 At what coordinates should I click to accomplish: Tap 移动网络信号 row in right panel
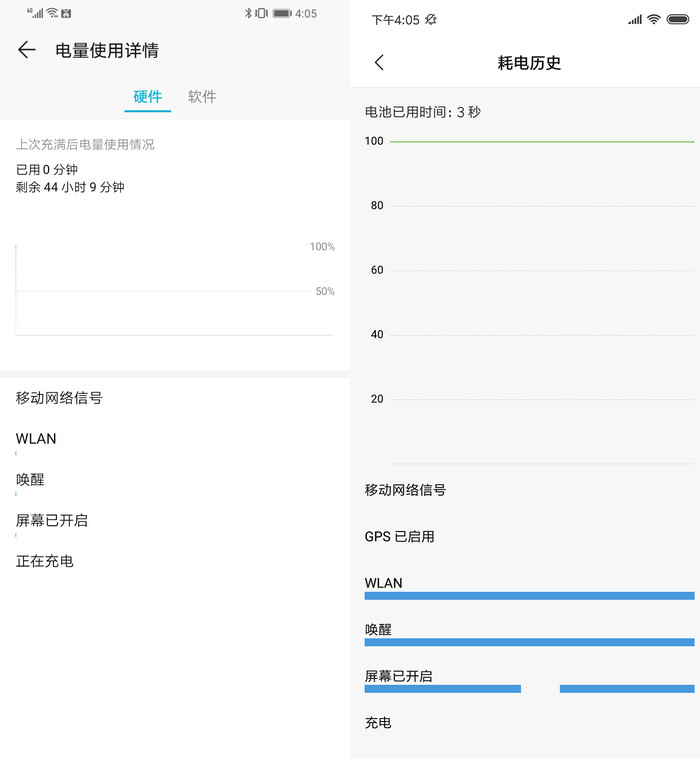pos(405,490)
